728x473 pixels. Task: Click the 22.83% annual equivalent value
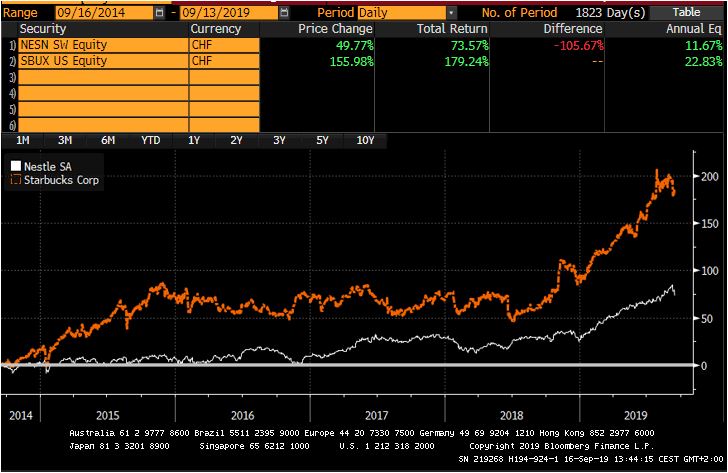click(x=704, y=61)
